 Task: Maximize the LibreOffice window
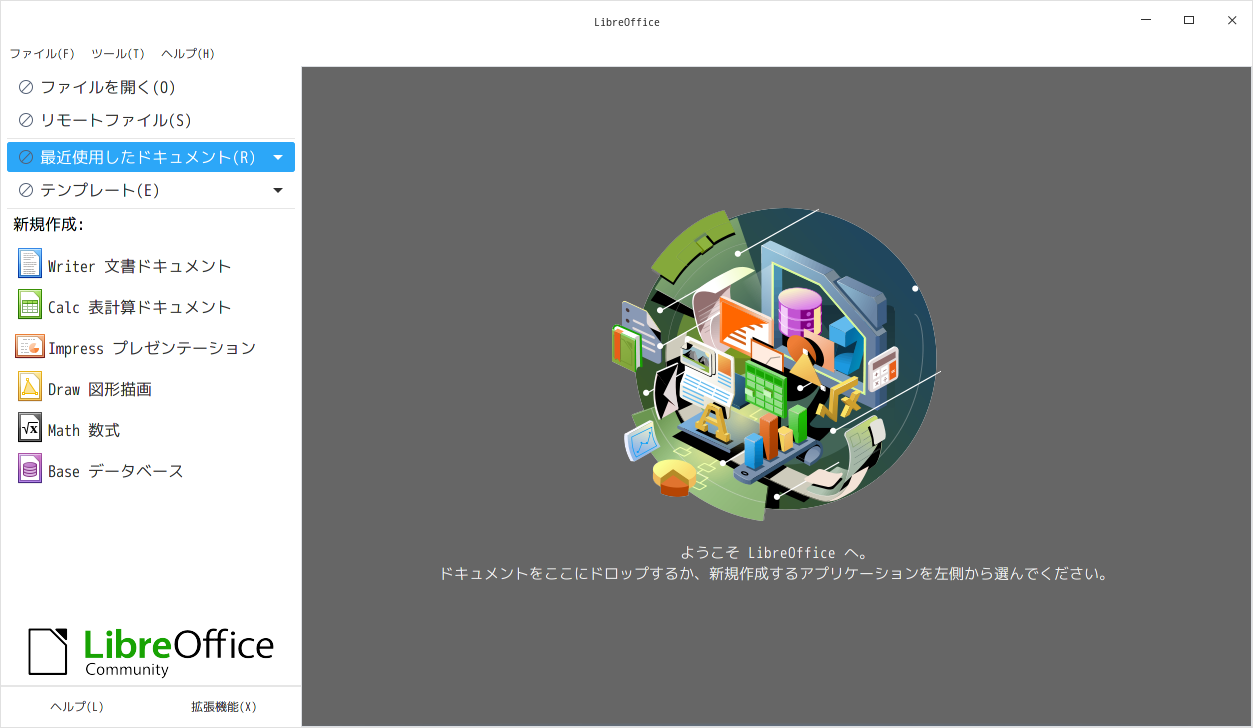pyautogui.click(x=1189, y=20)
